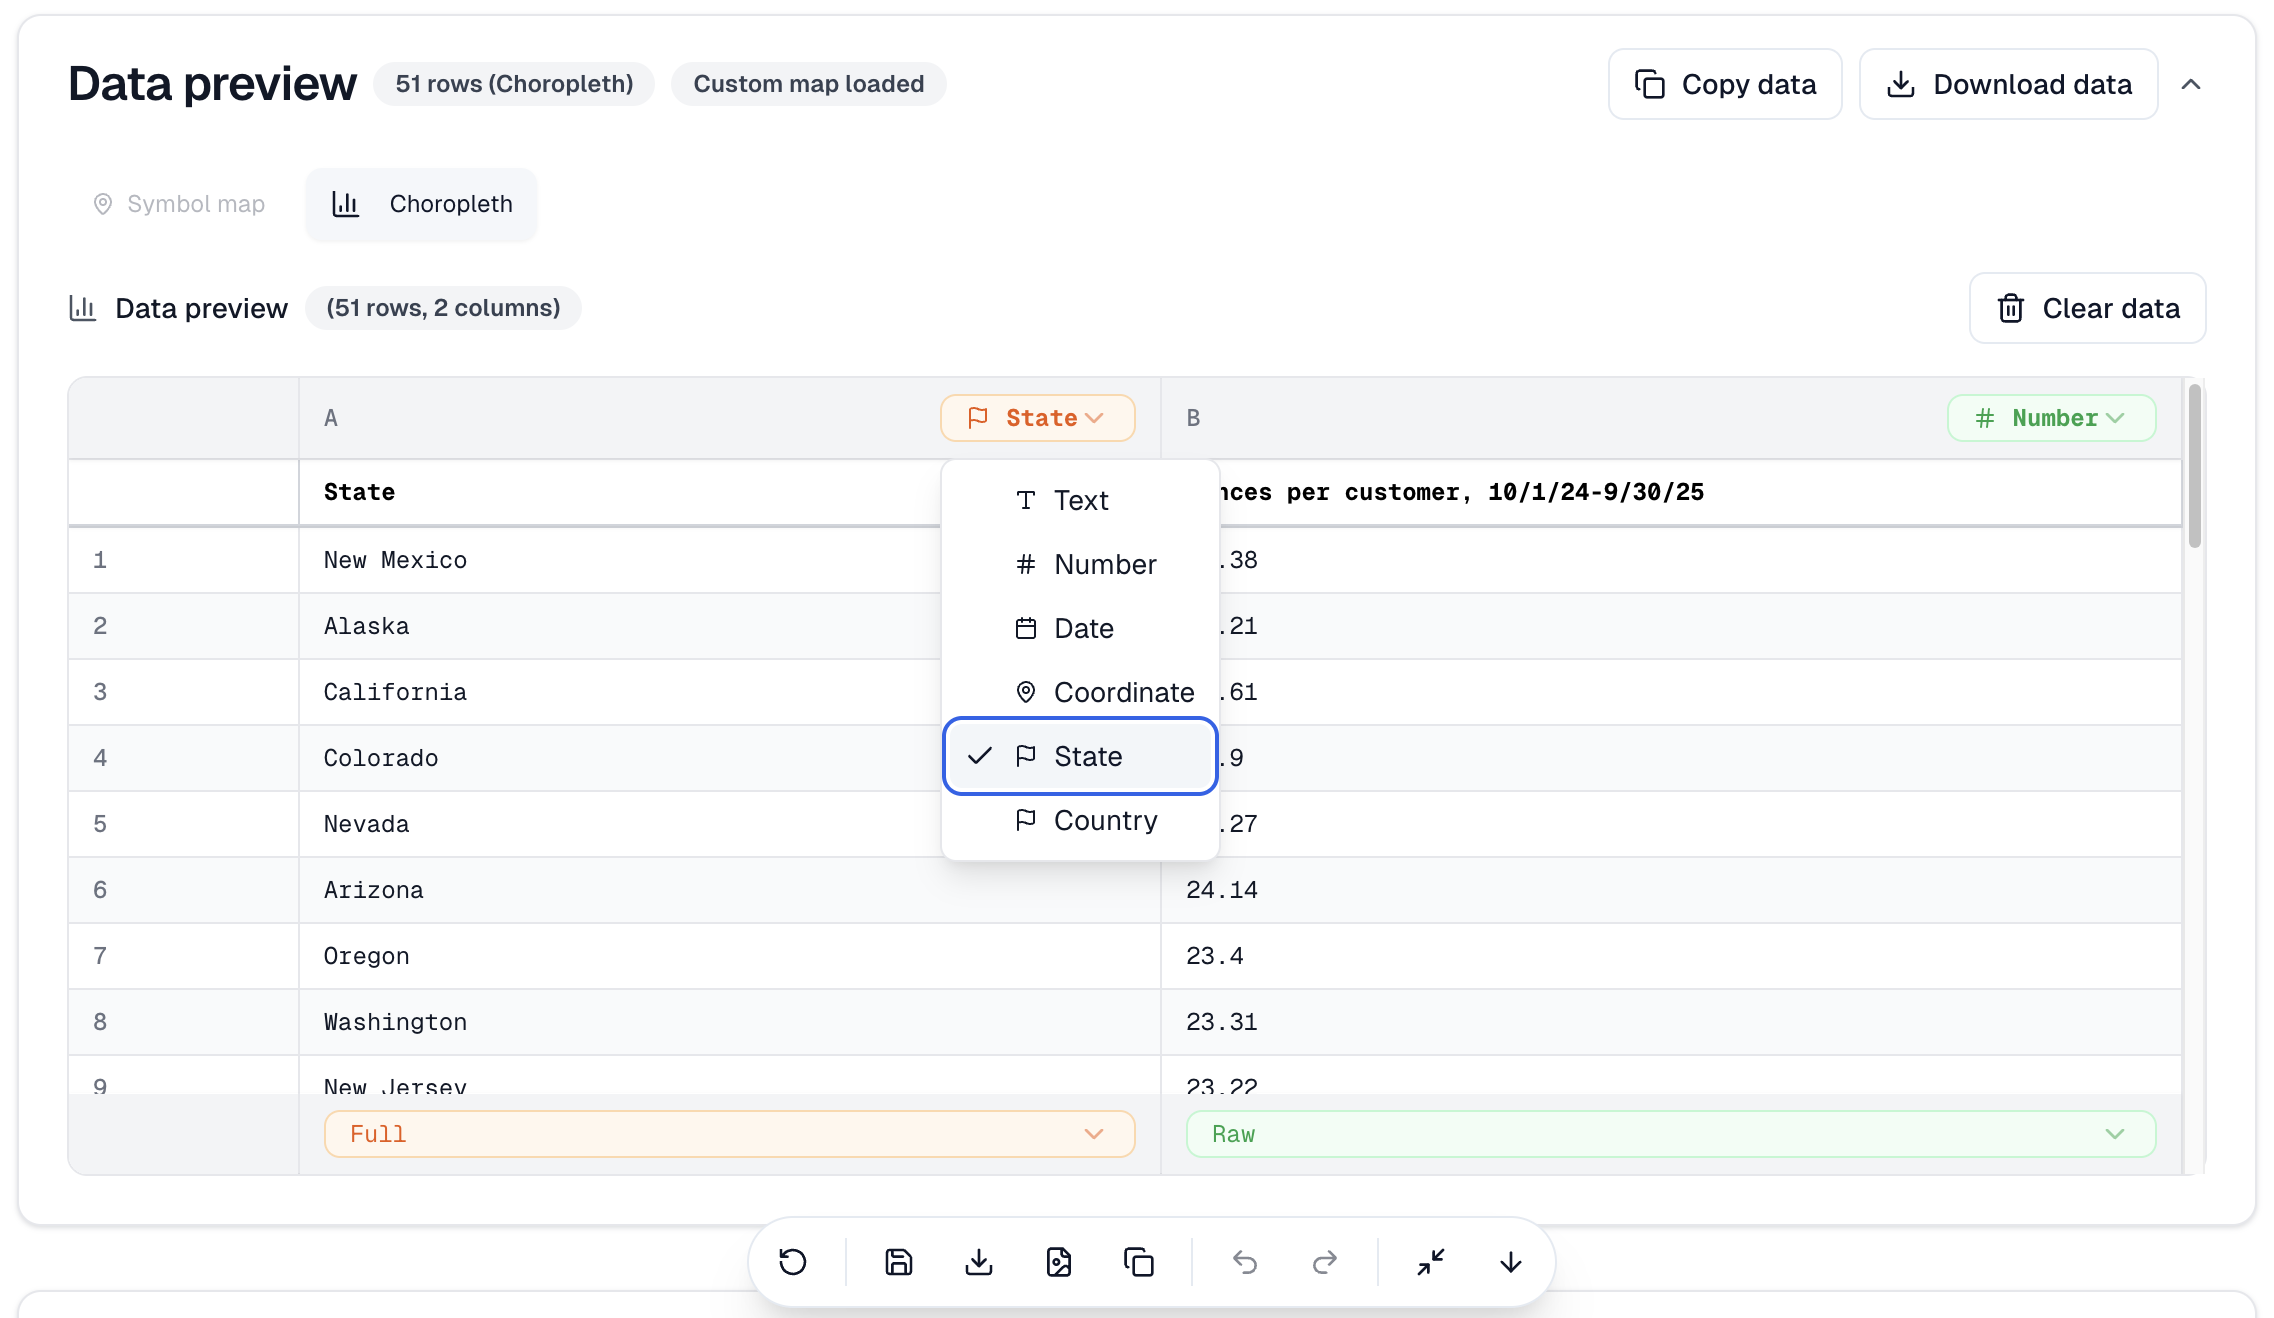2274x1318 pixels.
Task: Click the reset icon in bottom toolbar
Action: pyautogui.click(x=792, y=1262)
